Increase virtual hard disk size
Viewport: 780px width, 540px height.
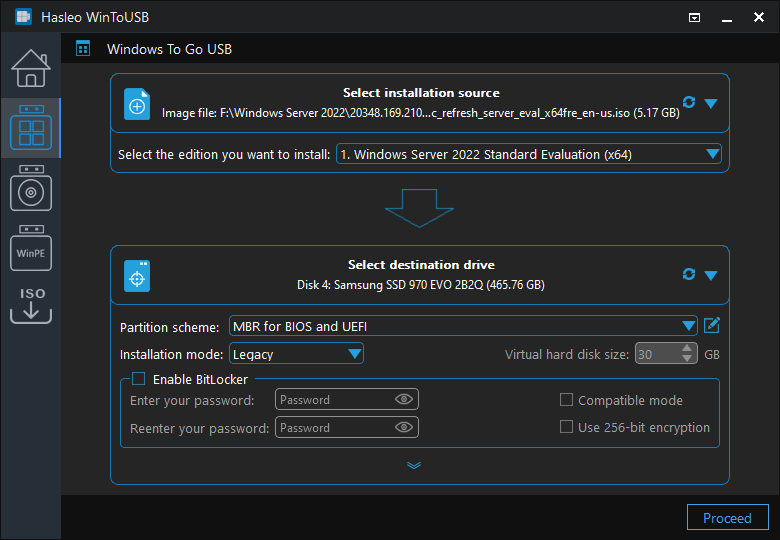pos(687,349)
